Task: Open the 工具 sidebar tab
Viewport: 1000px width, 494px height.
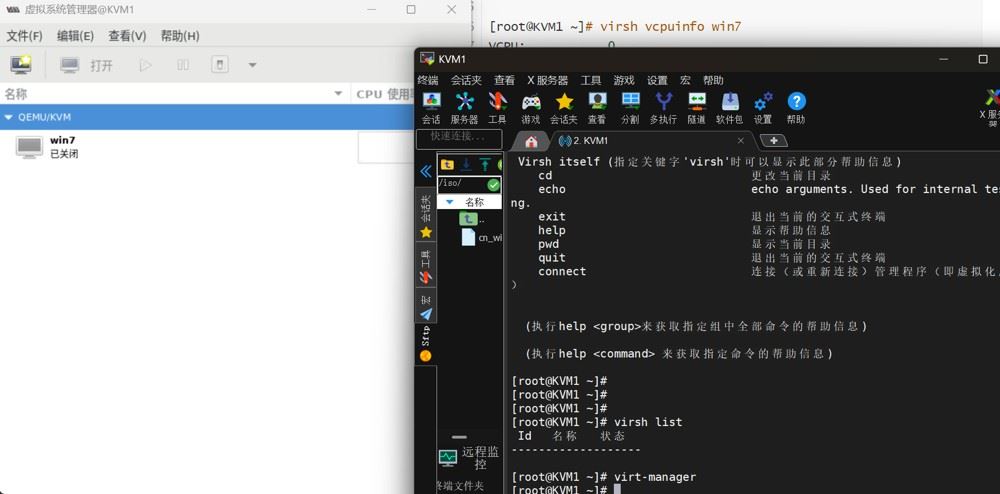Action: [425, 266]
